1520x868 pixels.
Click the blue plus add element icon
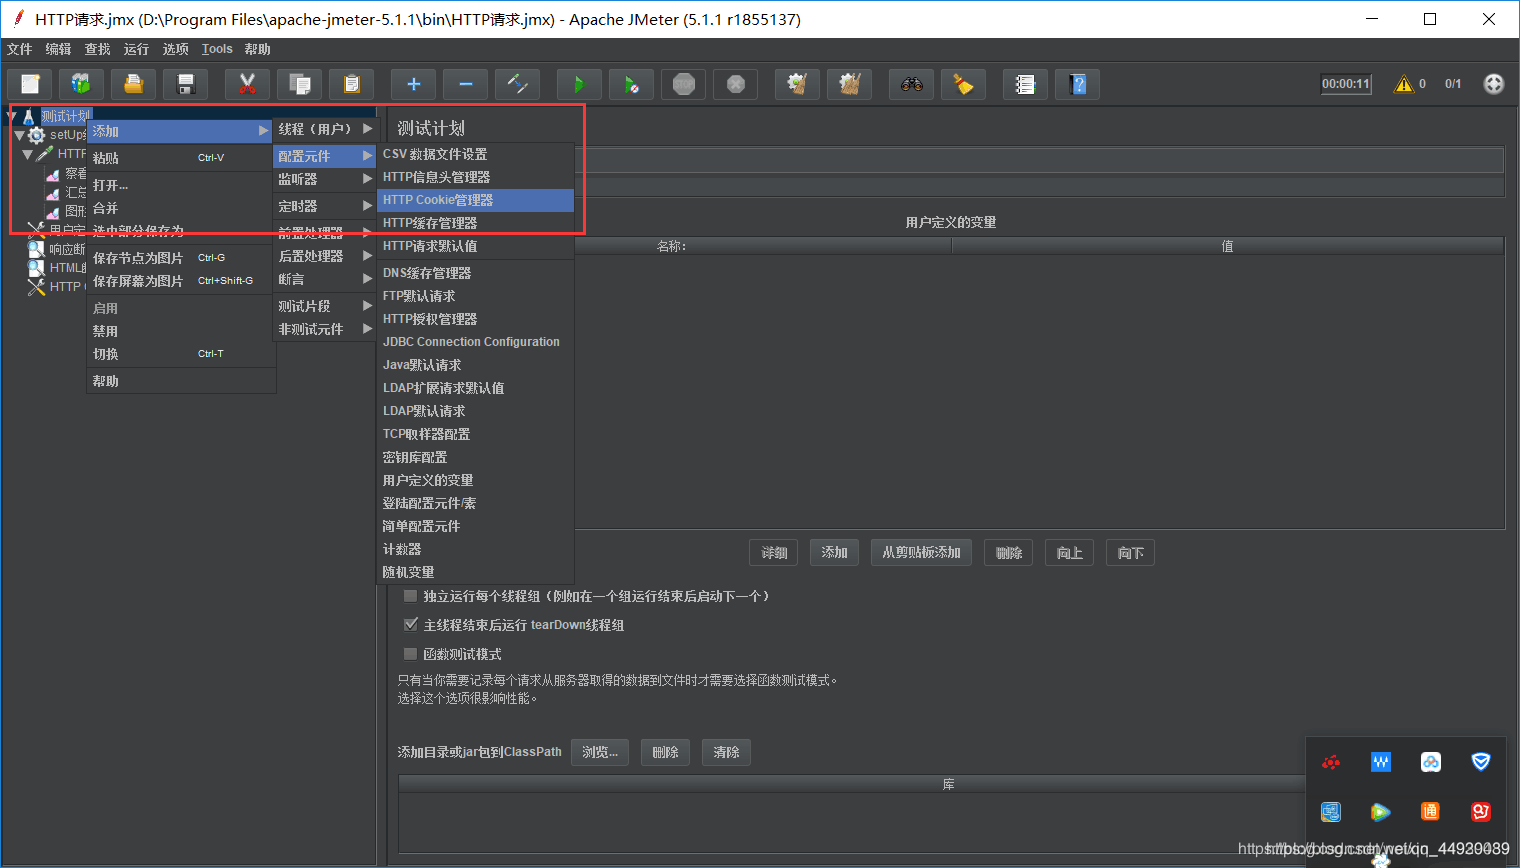(x=413, y=84)
